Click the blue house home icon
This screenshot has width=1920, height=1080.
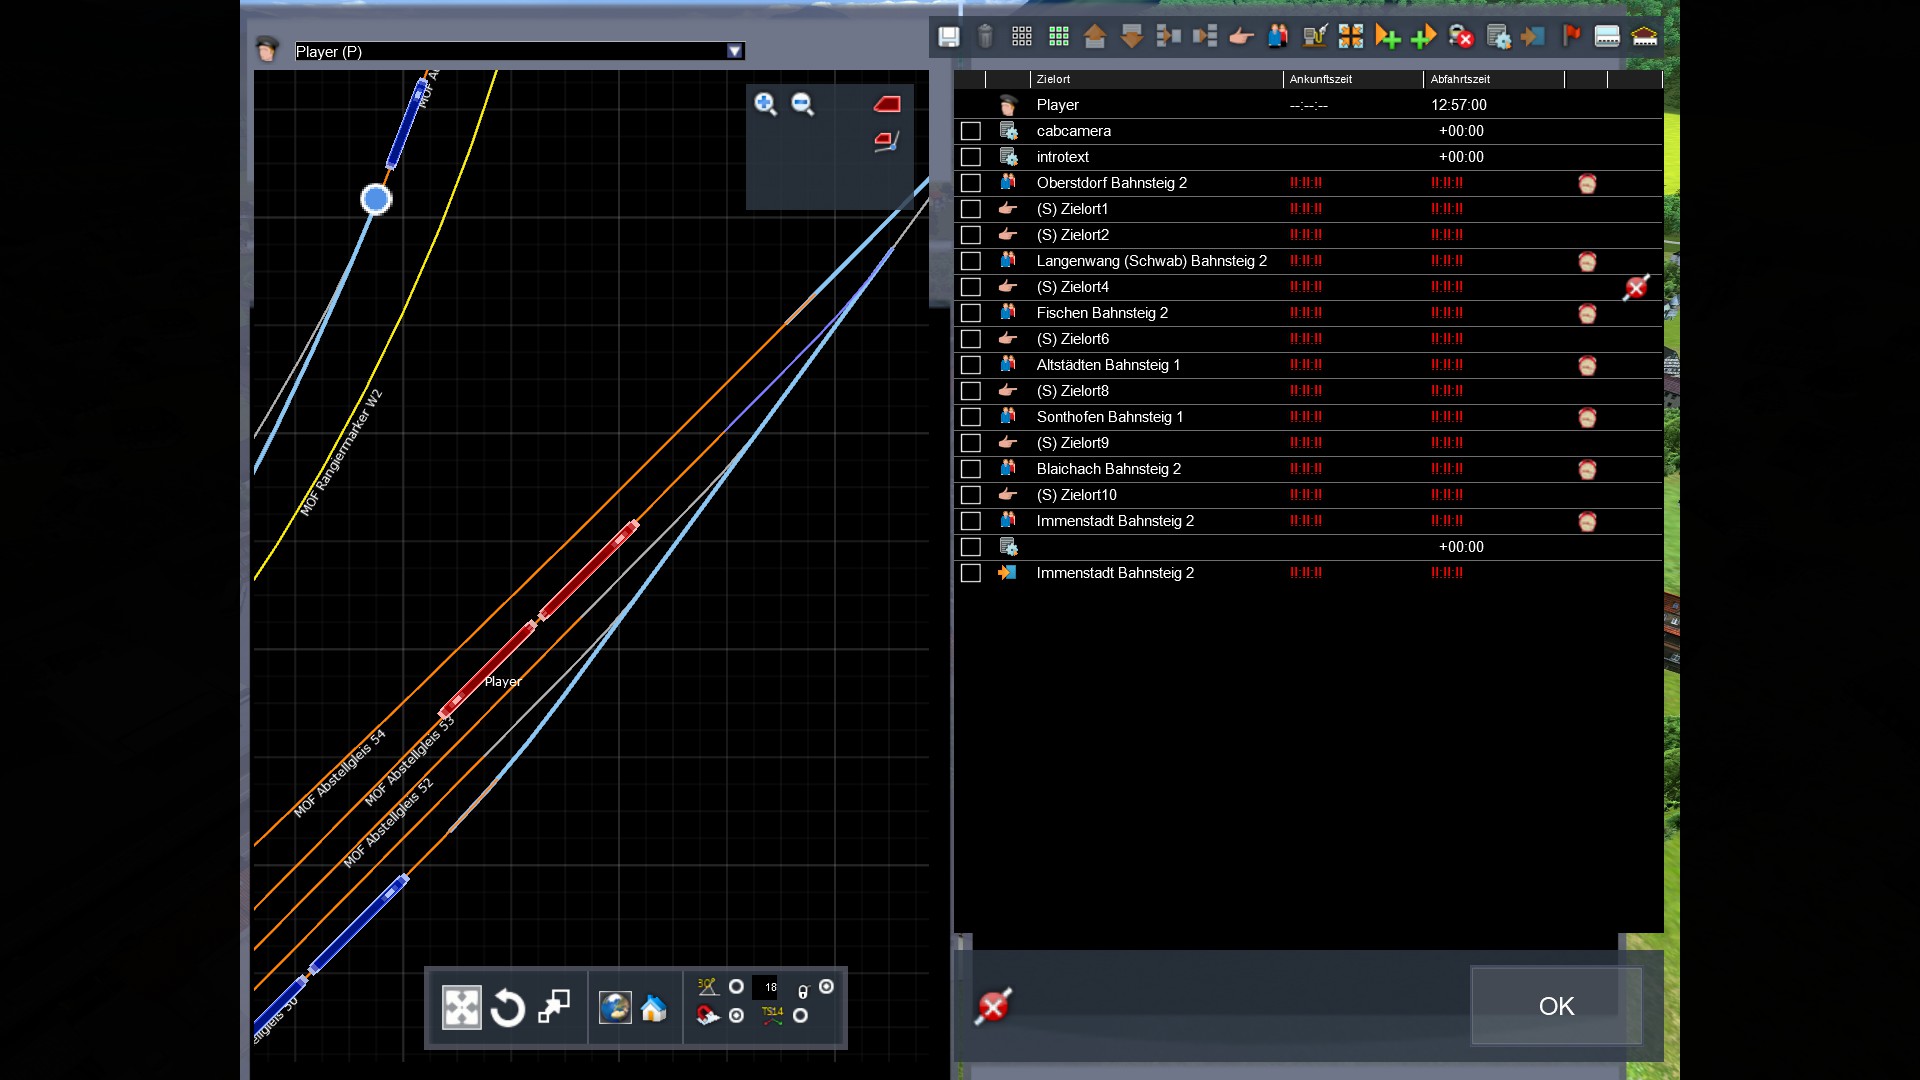click(x=654, y=1008)
